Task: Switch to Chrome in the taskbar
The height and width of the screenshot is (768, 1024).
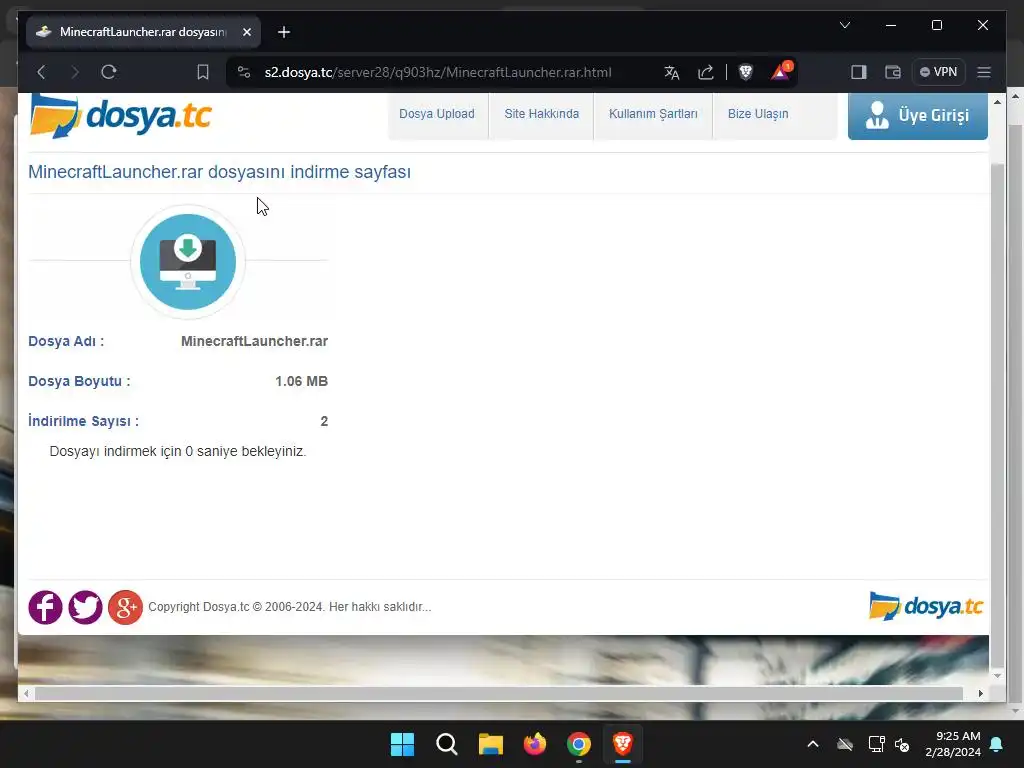Action: 579,744
